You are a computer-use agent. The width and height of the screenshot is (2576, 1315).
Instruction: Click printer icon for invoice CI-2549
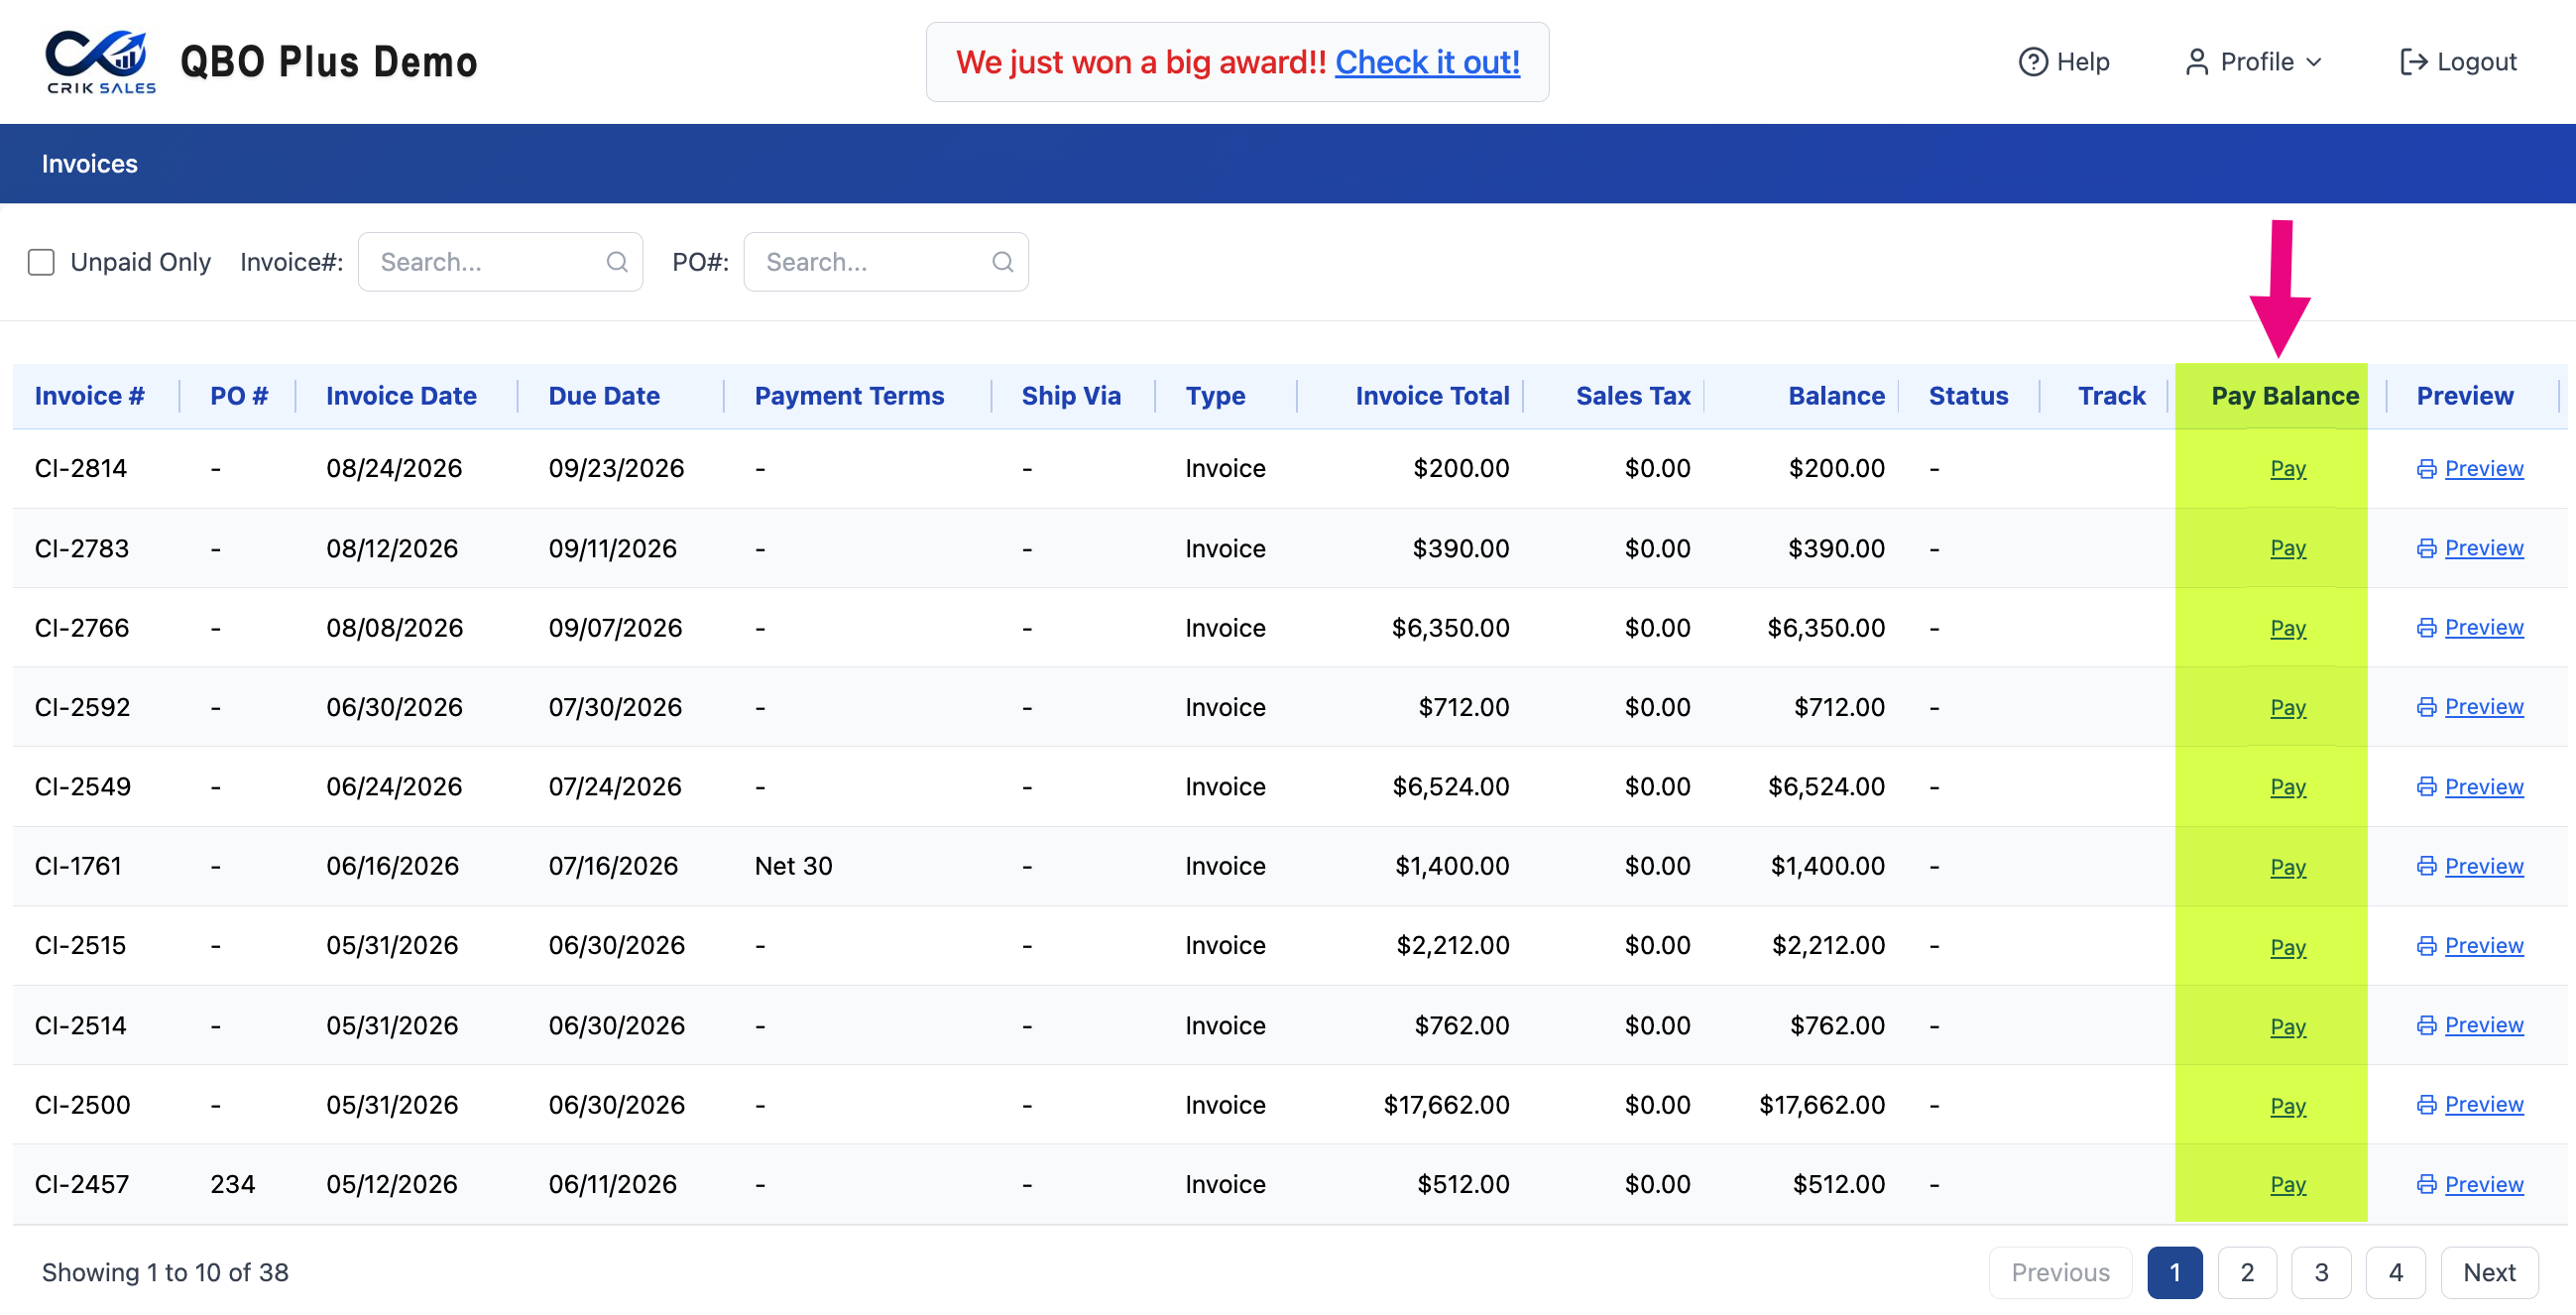point(2426,787)
